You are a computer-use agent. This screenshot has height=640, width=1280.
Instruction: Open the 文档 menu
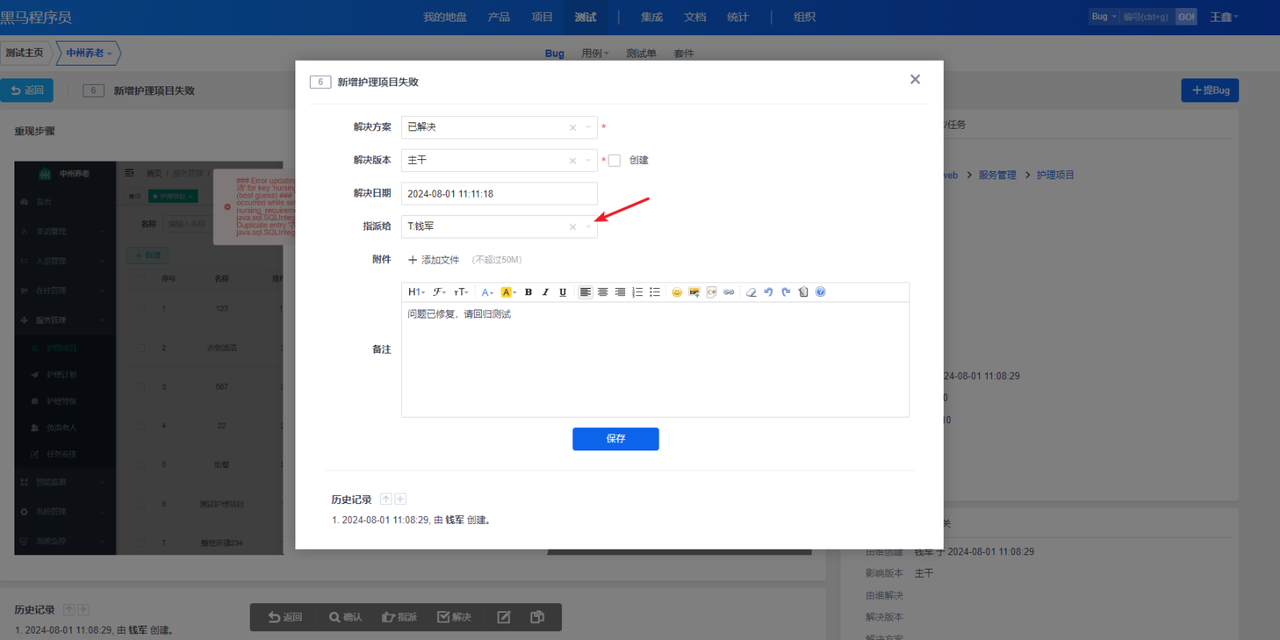click(695, 17)
